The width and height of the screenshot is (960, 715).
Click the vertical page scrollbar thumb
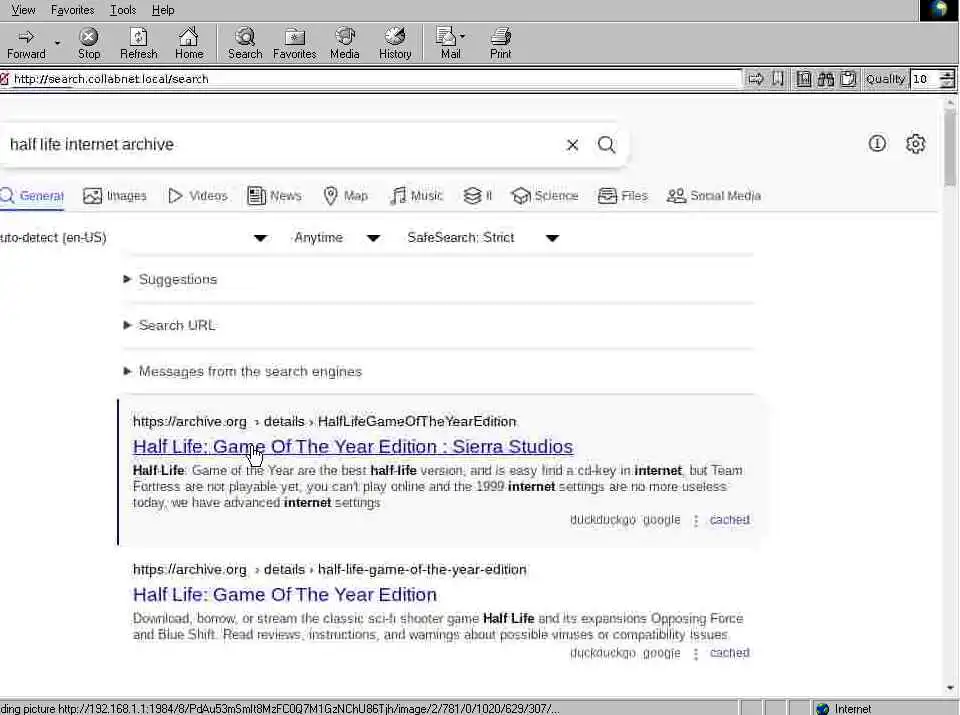[x=950, y=148]
